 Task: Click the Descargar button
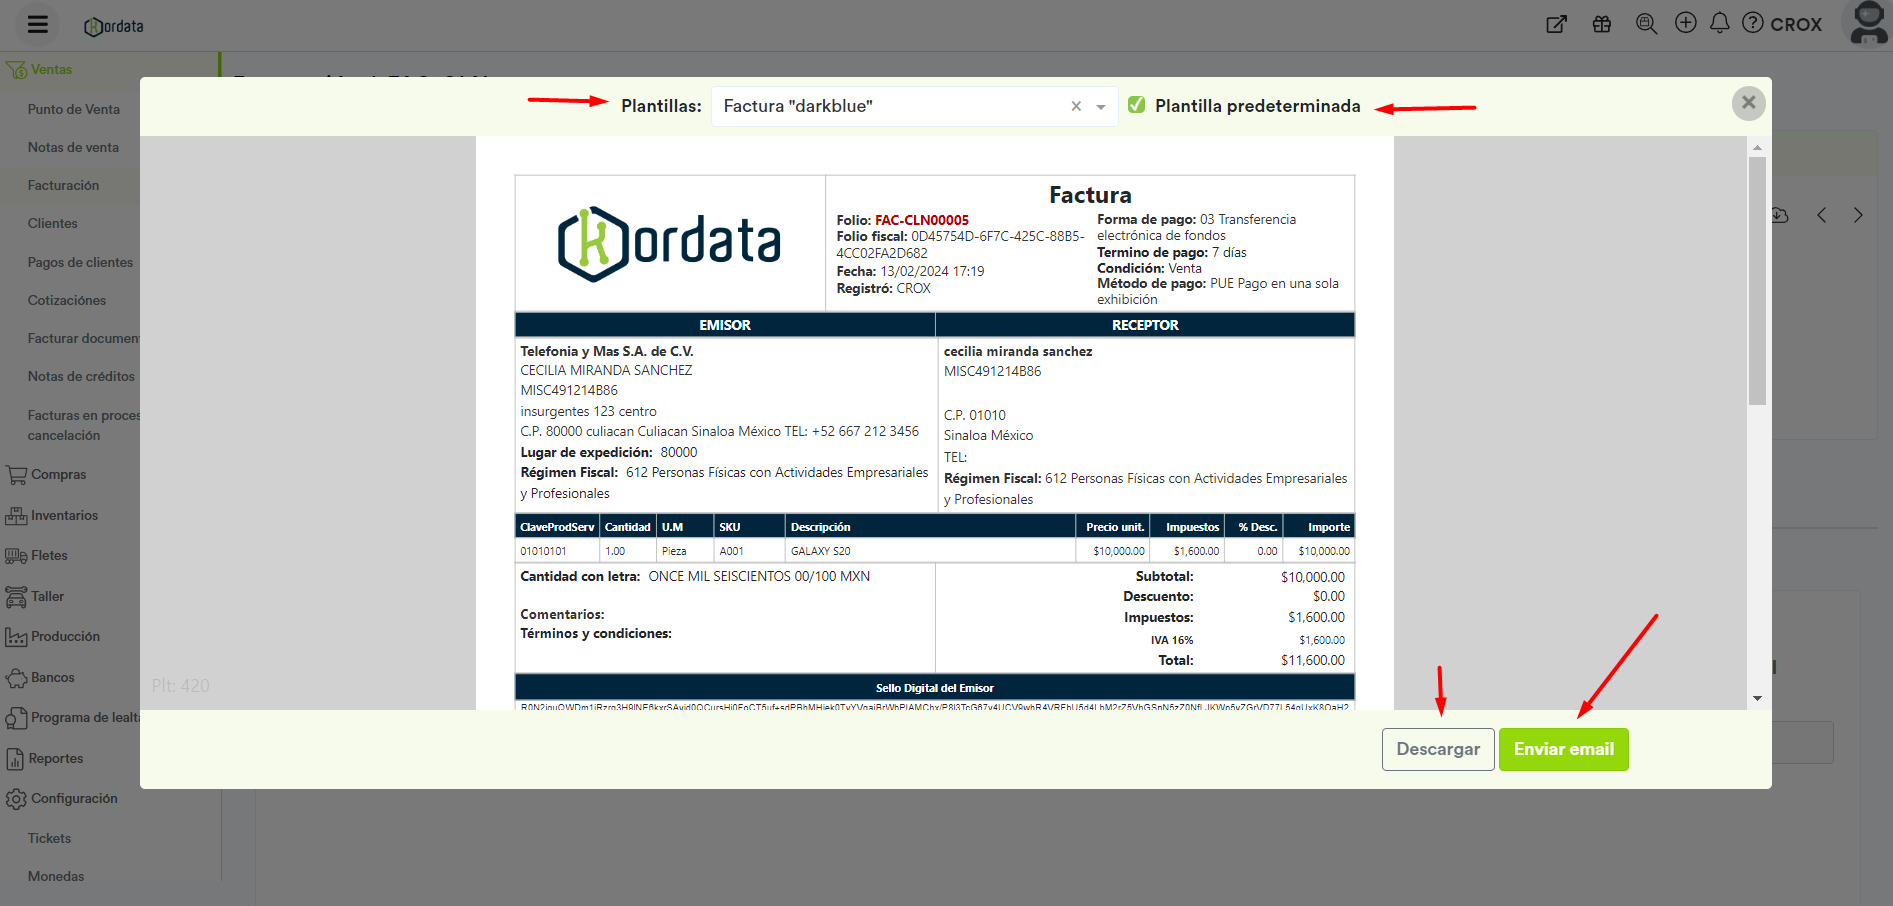point(1438,749)
